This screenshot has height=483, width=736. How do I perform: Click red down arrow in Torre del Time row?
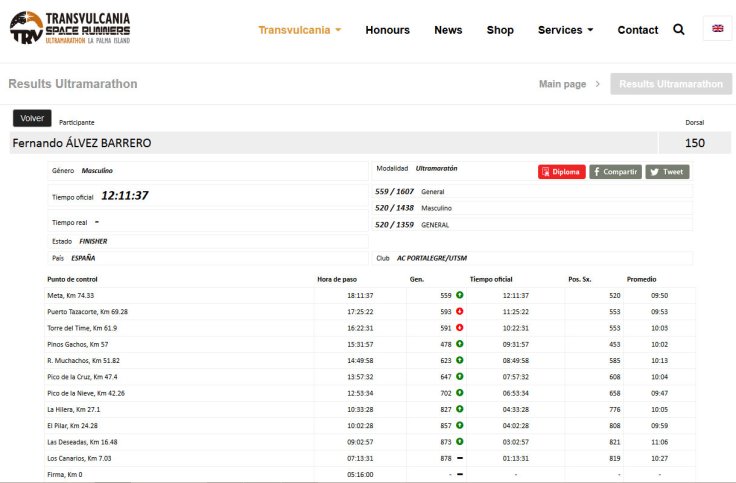[x=459, y=328]
